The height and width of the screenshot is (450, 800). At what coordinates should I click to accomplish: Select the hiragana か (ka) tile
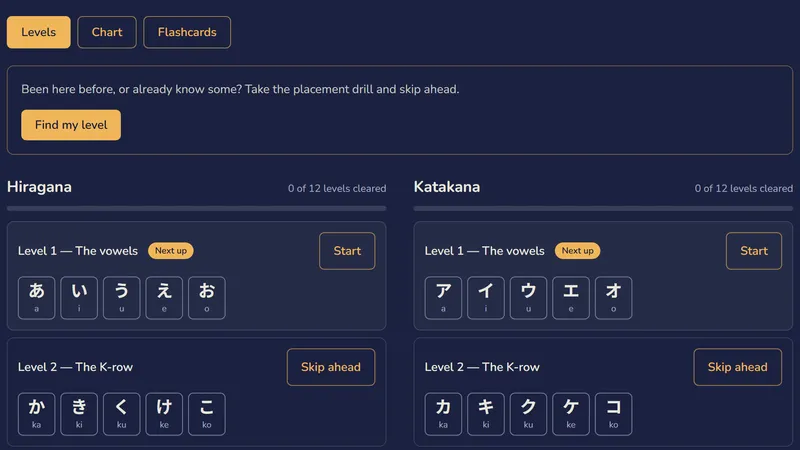coord(36,414)
